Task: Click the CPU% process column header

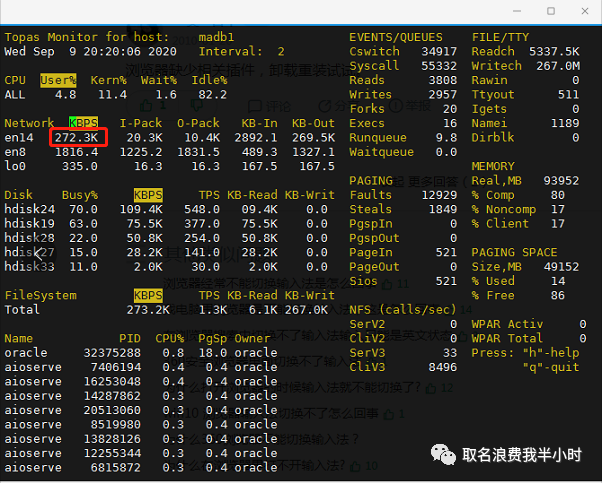Action: click(170, 339)
